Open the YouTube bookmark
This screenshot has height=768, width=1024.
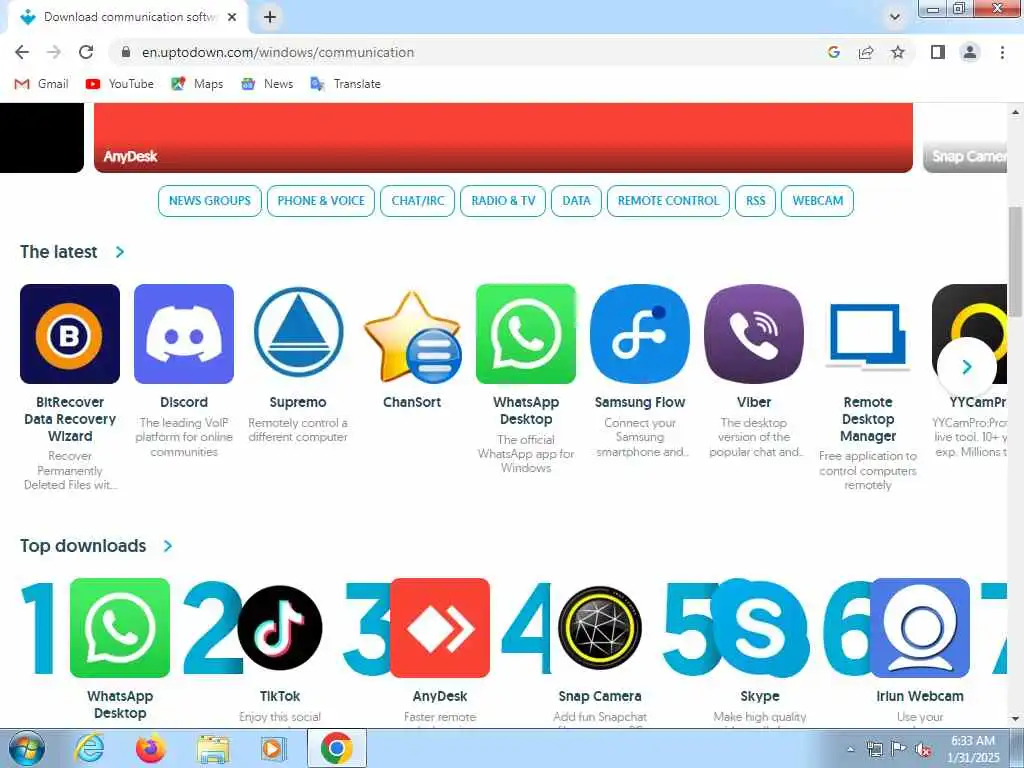(x=120, y=84)
